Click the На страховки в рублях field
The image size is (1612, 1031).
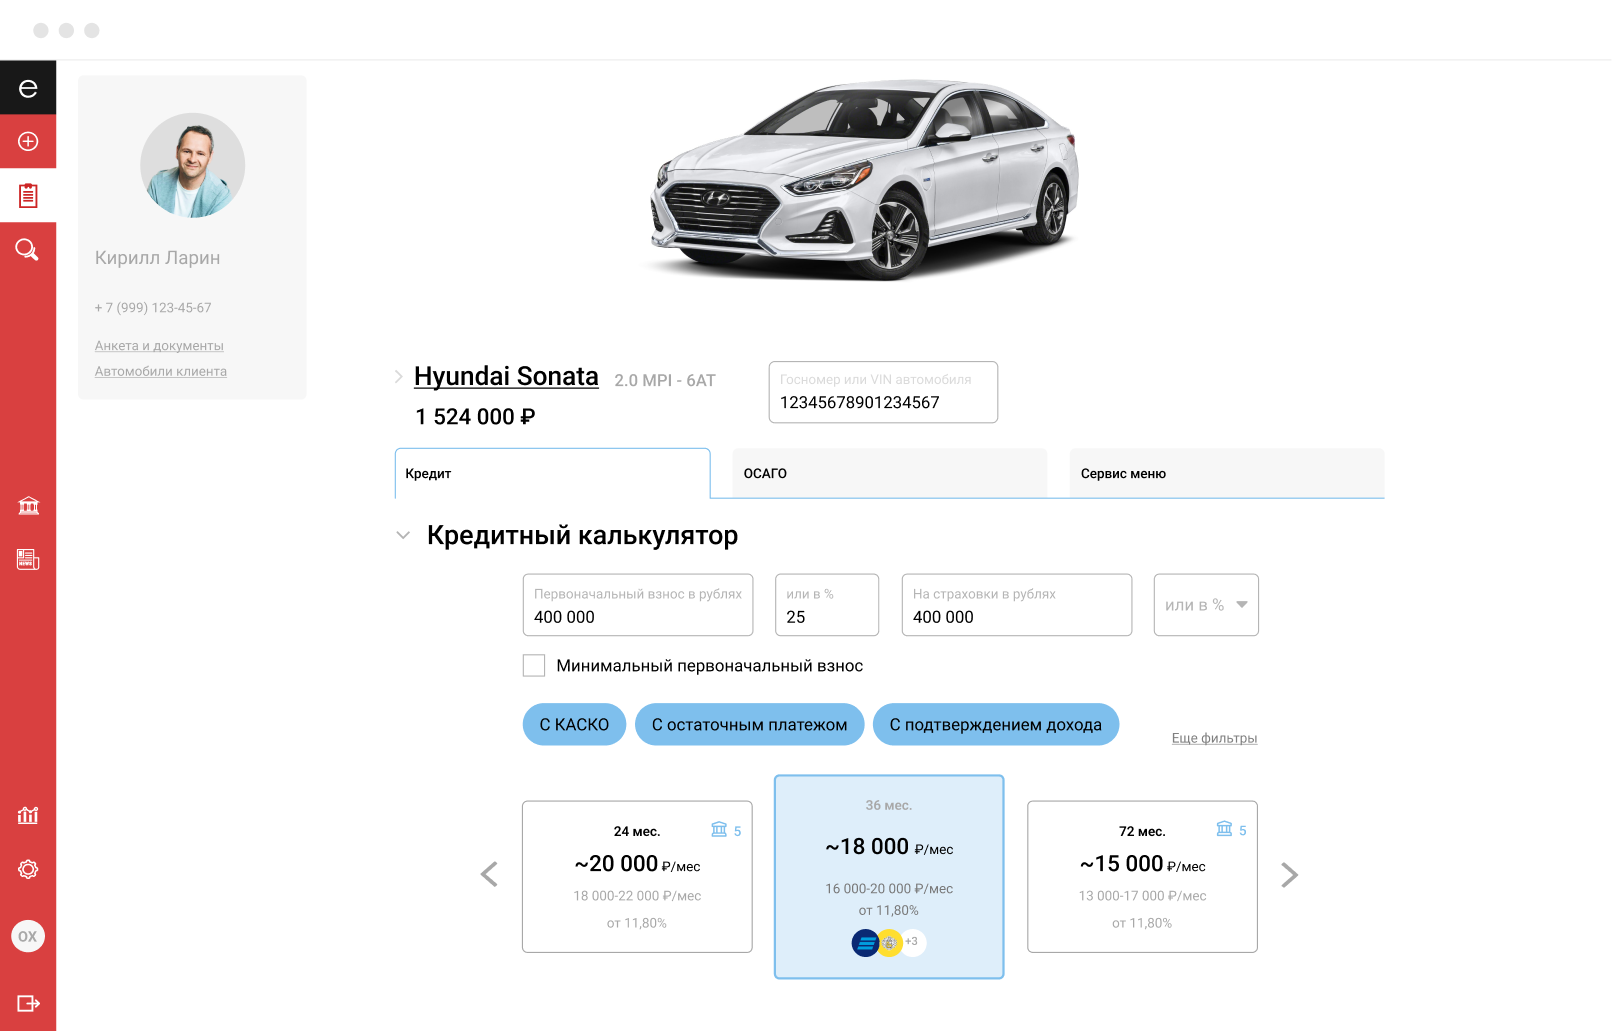click(x=1017, y=605)
